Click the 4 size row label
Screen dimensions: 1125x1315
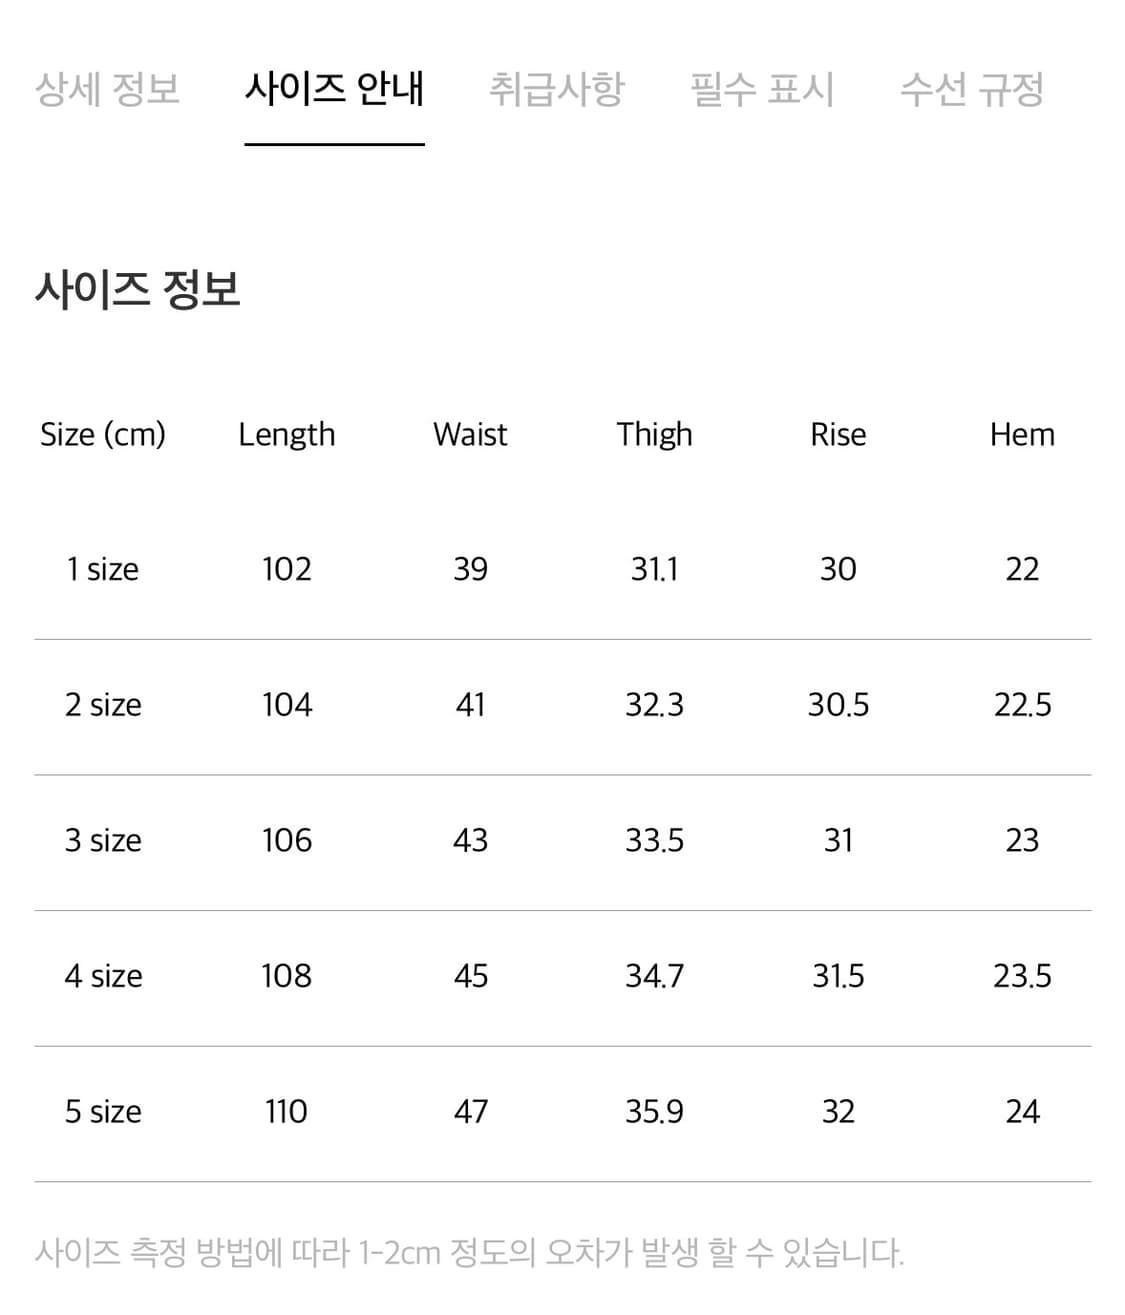[103, 976]
